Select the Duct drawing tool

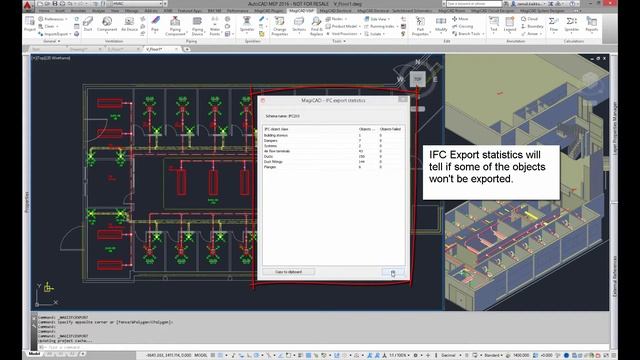coord(88,24)
